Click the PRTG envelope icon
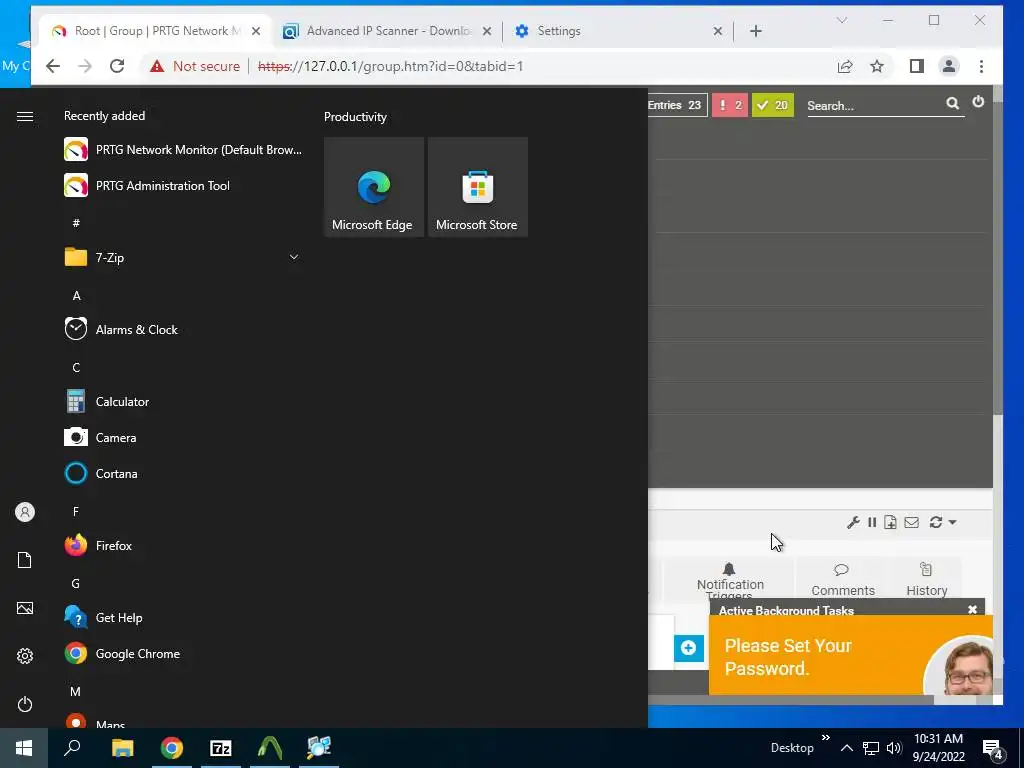Screen dimensions: 1024x768 (x=912, y=522)
